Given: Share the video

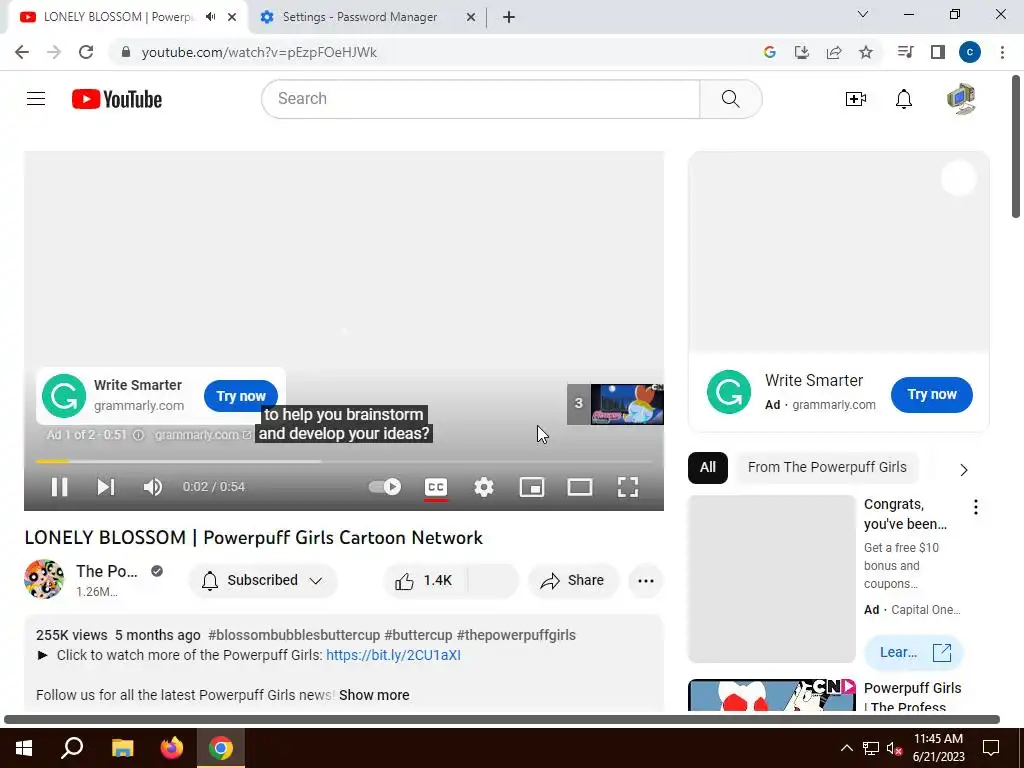Looking at the screenshot, I should [573, 581].
